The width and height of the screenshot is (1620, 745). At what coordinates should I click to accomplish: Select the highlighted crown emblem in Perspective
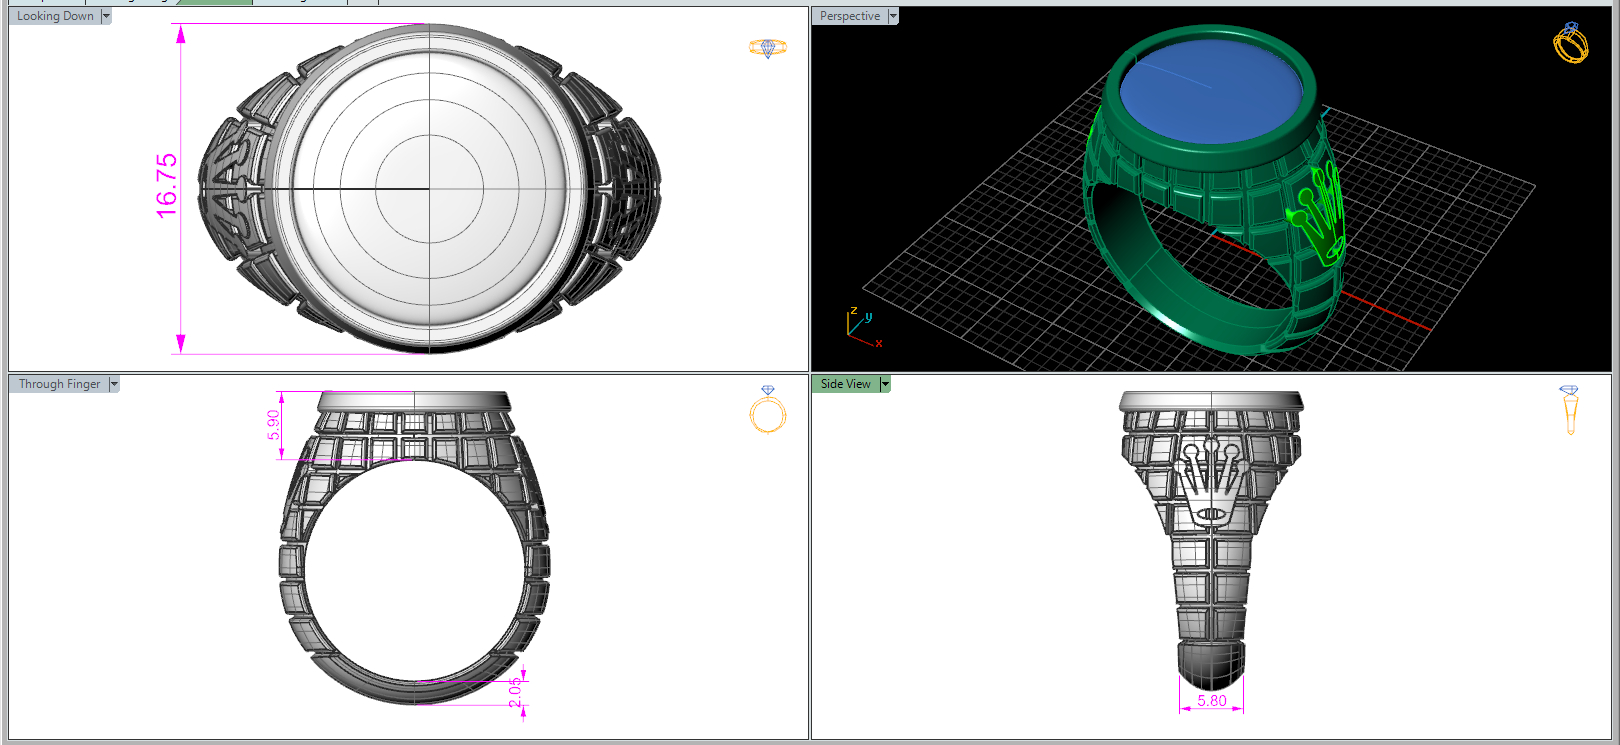[1318, 214]
